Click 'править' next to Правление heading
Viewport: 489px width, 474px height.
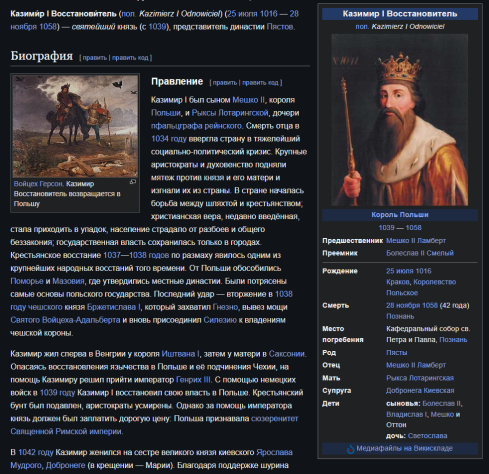coord(225,83)
